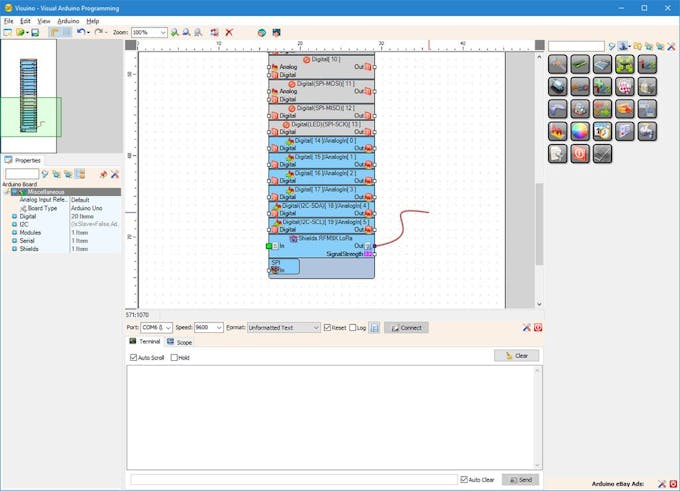Click the design canvas vertical scrollbar thumb
This screenshot has width=680, height=491.
[x=539, y=224]
